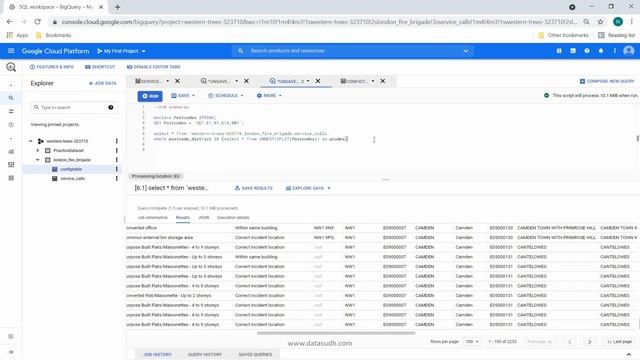
Task: Open actions menu for london_fire_brigade dataset
Action: (117, 160)
